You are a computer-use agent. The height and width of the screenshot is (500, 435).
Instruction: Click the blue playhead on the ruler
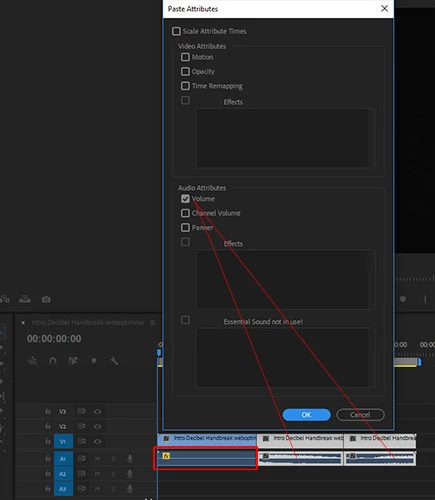pyautogui.click(x=159, y=352)
